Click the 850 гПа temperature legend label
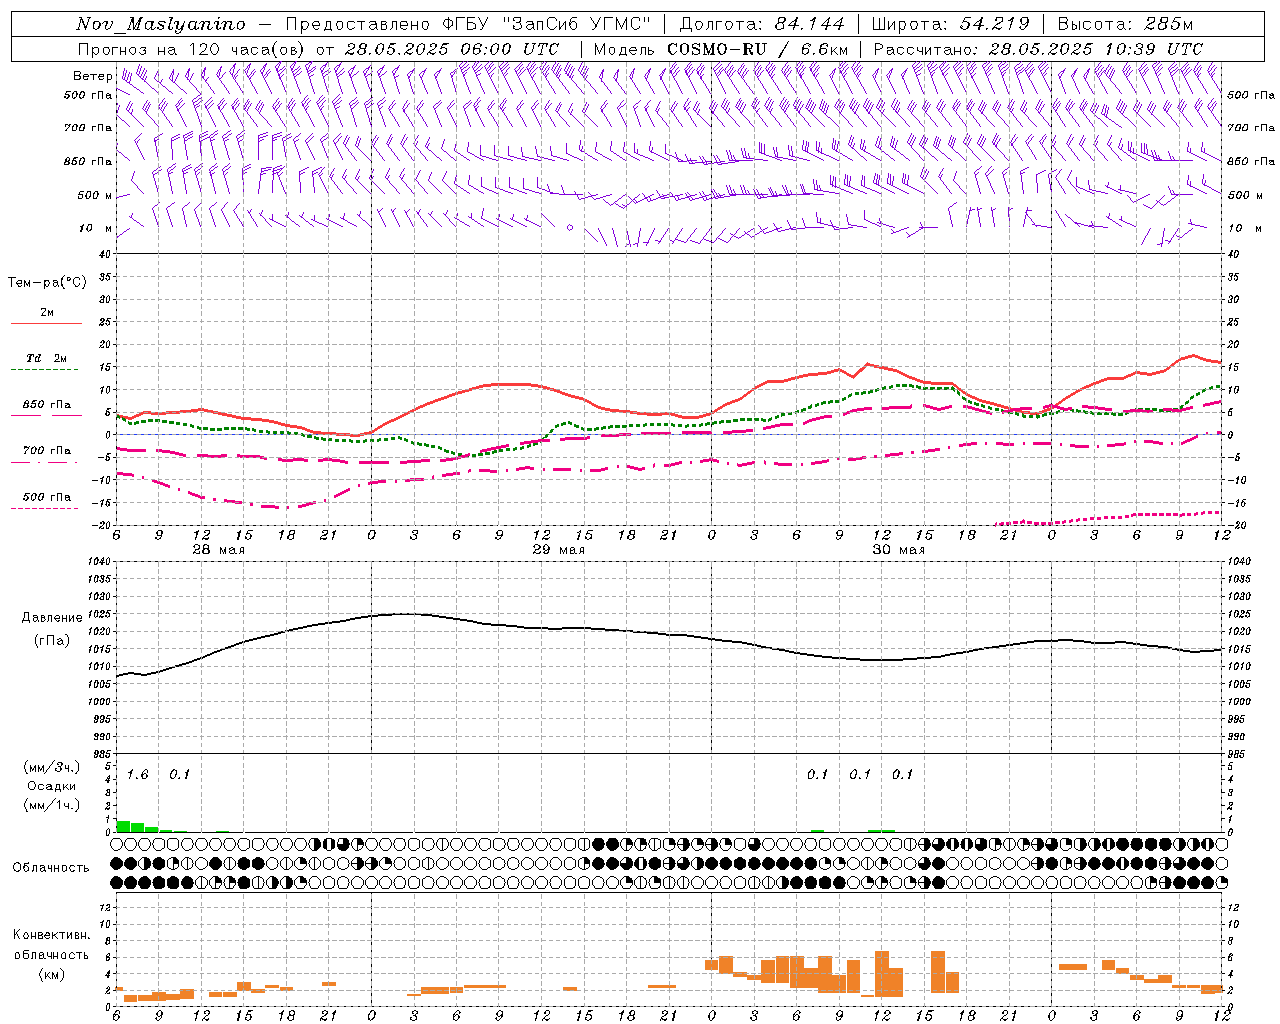Image resolution: width=1280 pixels, height=1024 pixels. (47, 405)
